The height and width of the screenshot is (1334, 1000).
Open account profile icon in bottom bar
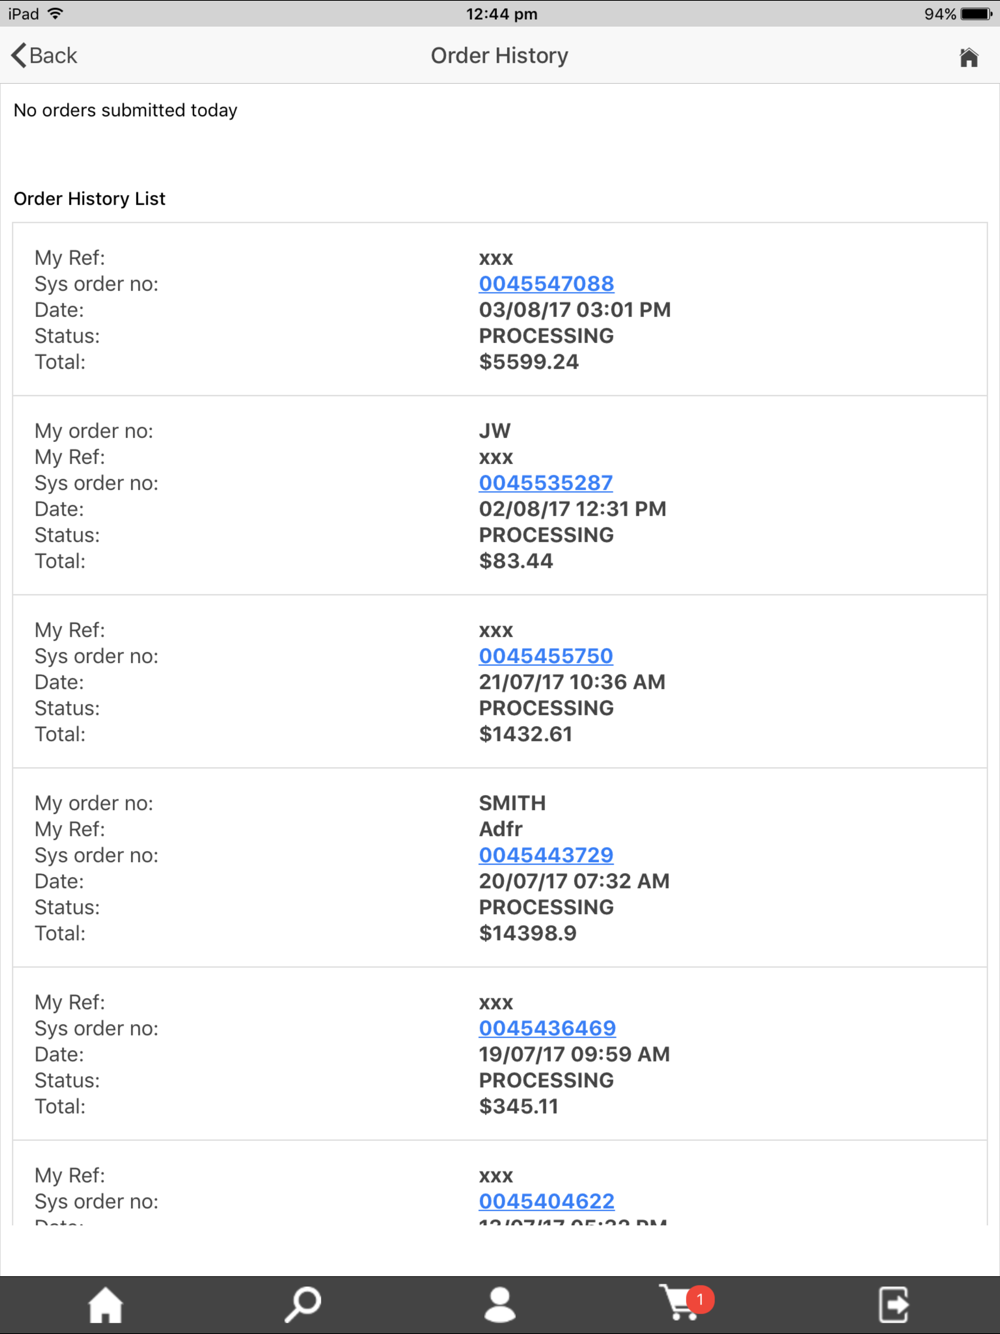coord(500,1304)
